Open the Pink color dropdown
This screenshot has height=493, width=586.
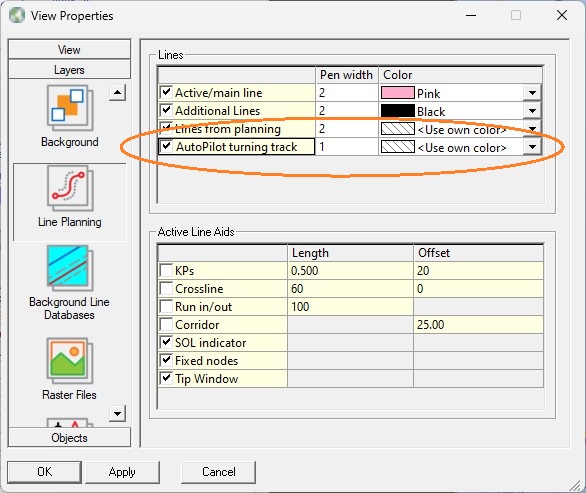532,93
